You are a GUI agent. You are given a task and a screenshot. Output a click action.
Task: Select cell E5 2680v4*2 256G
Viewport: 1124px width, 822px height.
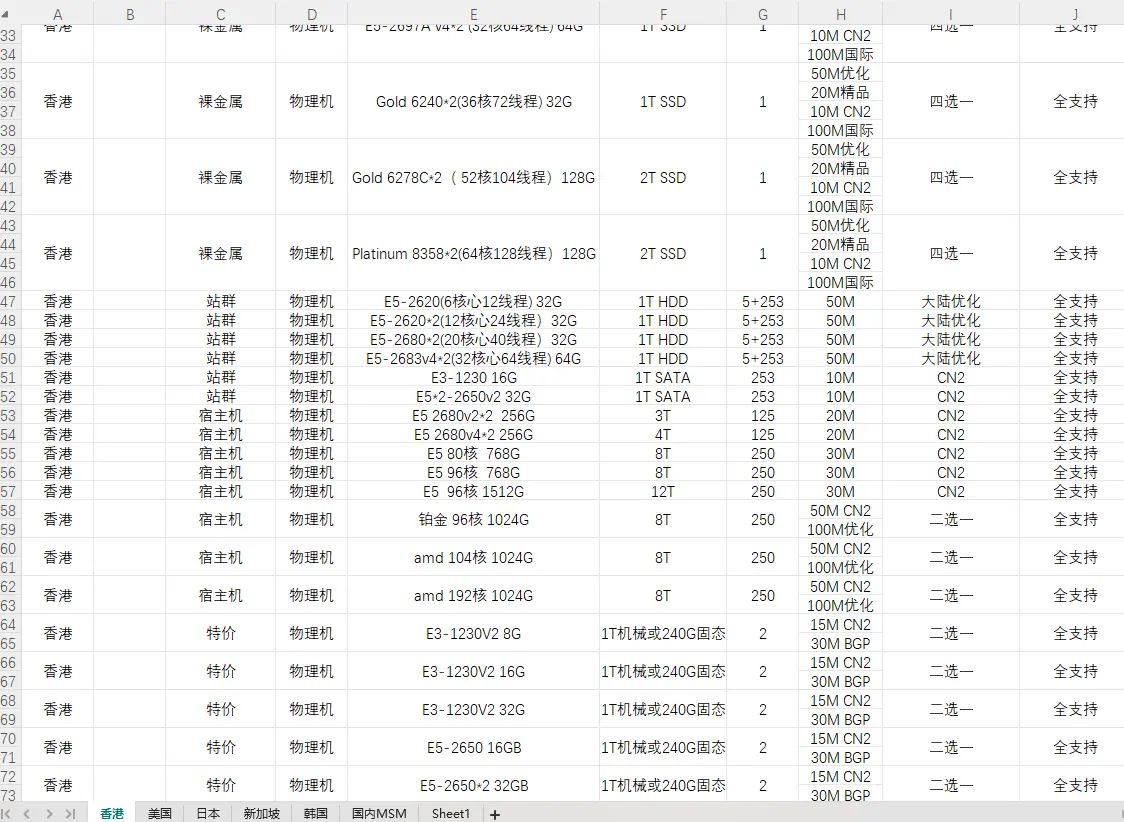click(x=474, y=434)
